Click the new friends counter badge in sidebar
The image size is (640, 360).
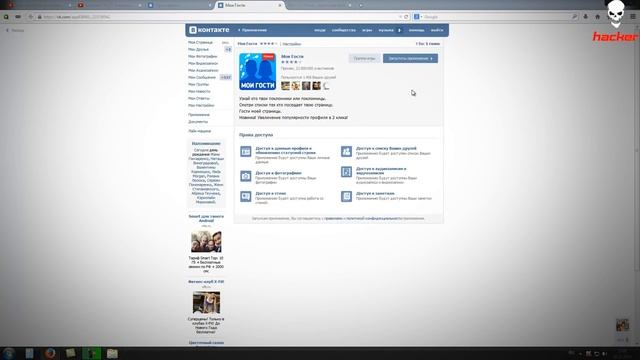click(x=228, y=49)
